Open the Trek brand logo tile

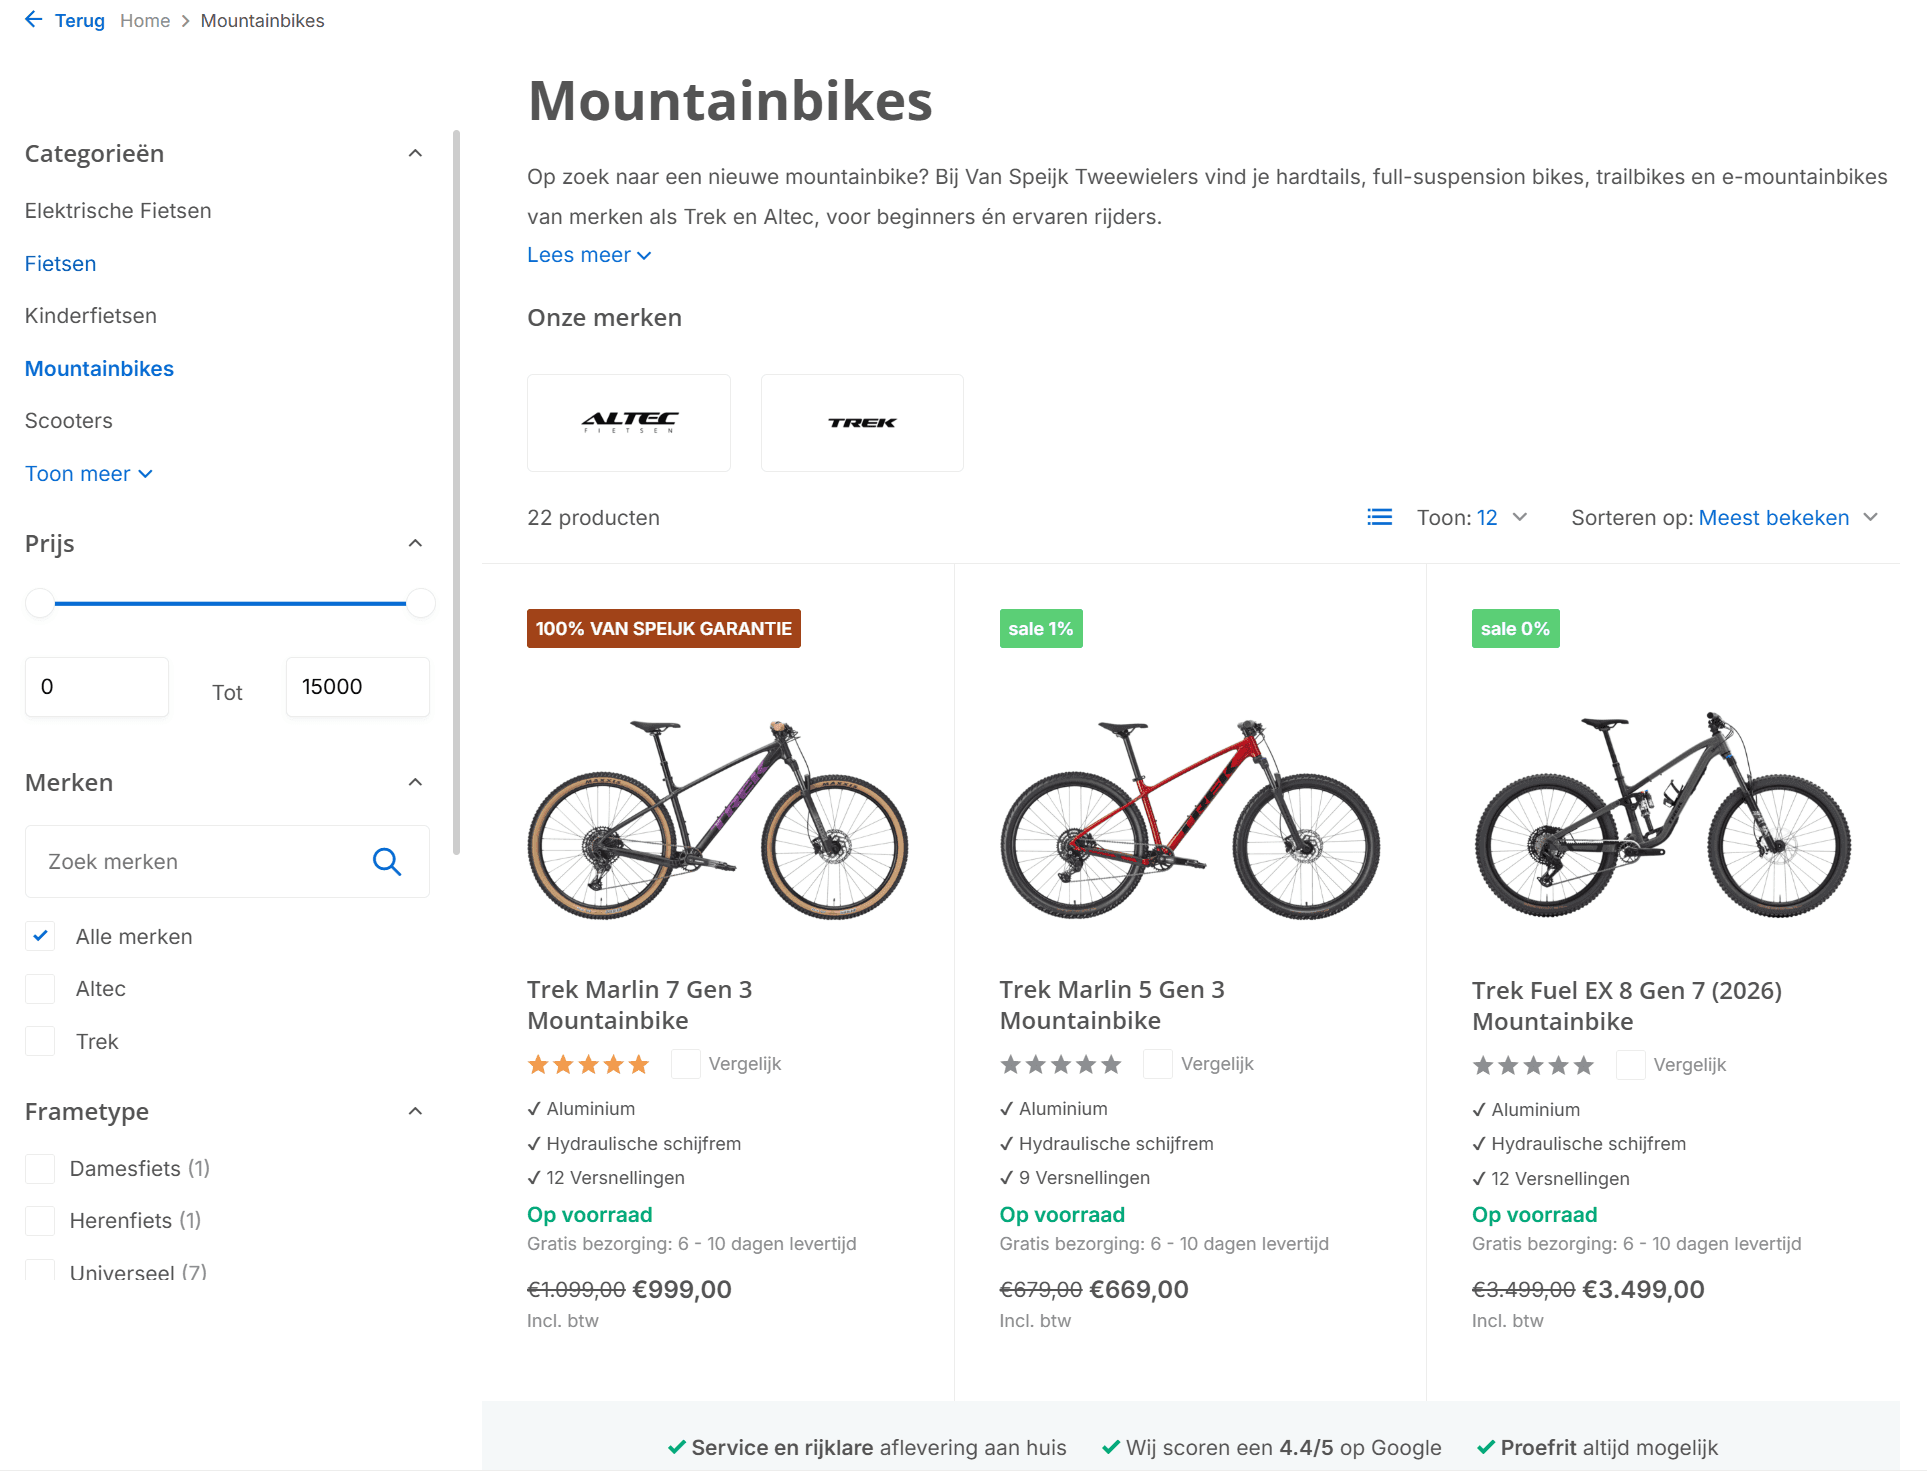coord(862,423)
